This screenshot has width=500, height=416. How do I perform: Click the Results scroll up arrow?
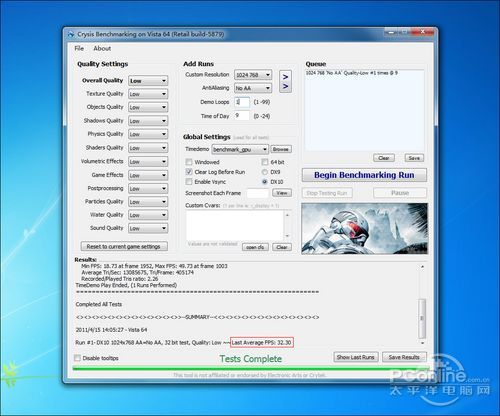(422, 267)
